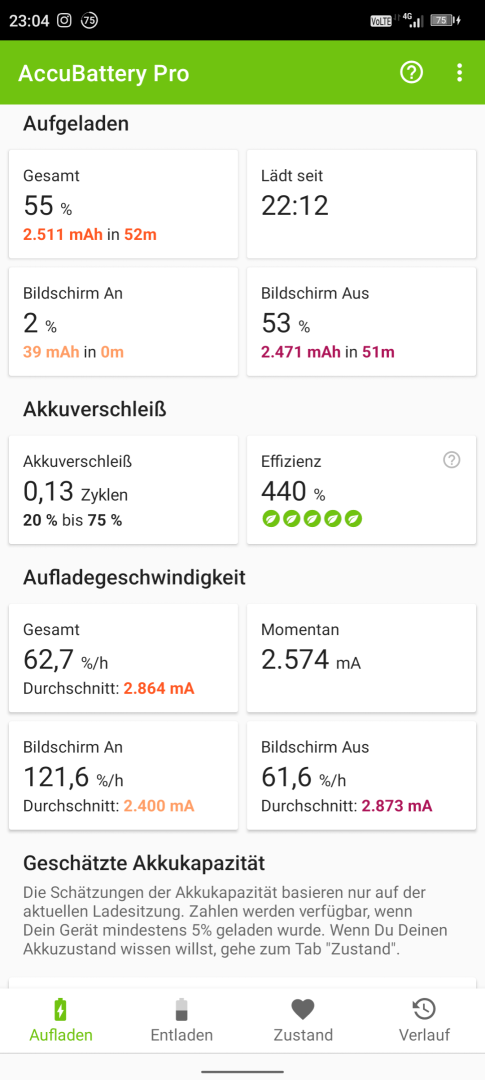This screenshot has width=485, height=1080.
Task: Tap the Bildschirm An 121,6 %/h card
Action: (x=123, y=776)
